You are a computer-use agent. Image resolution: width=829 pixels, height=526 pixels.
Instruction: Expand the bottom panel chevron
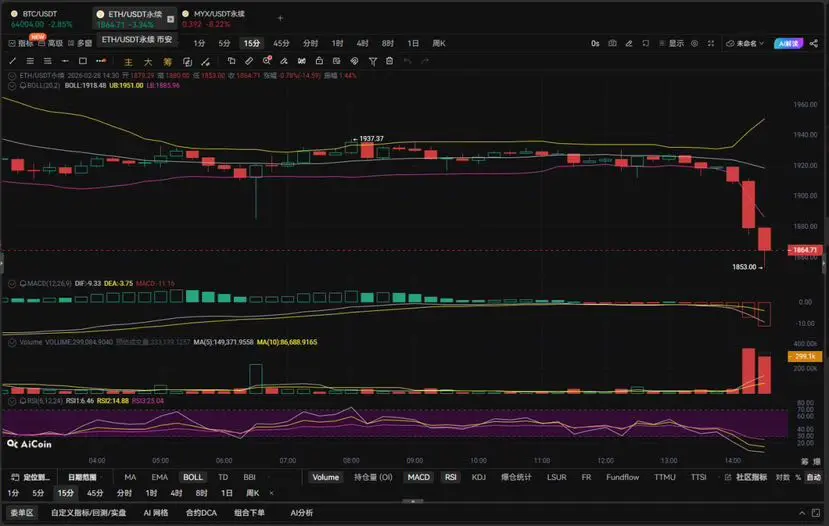click(802, 513)
